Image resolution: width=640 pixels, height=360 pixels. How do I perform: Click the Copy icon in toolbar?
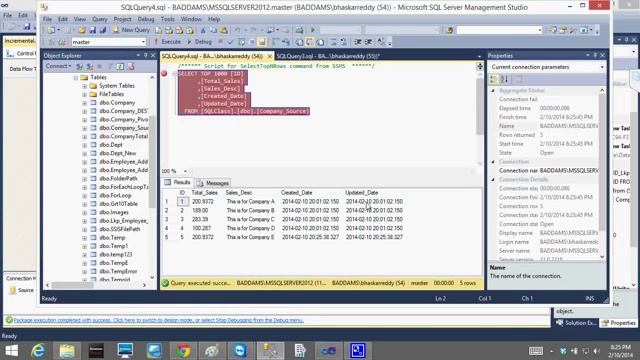click(x=213, y=30)
